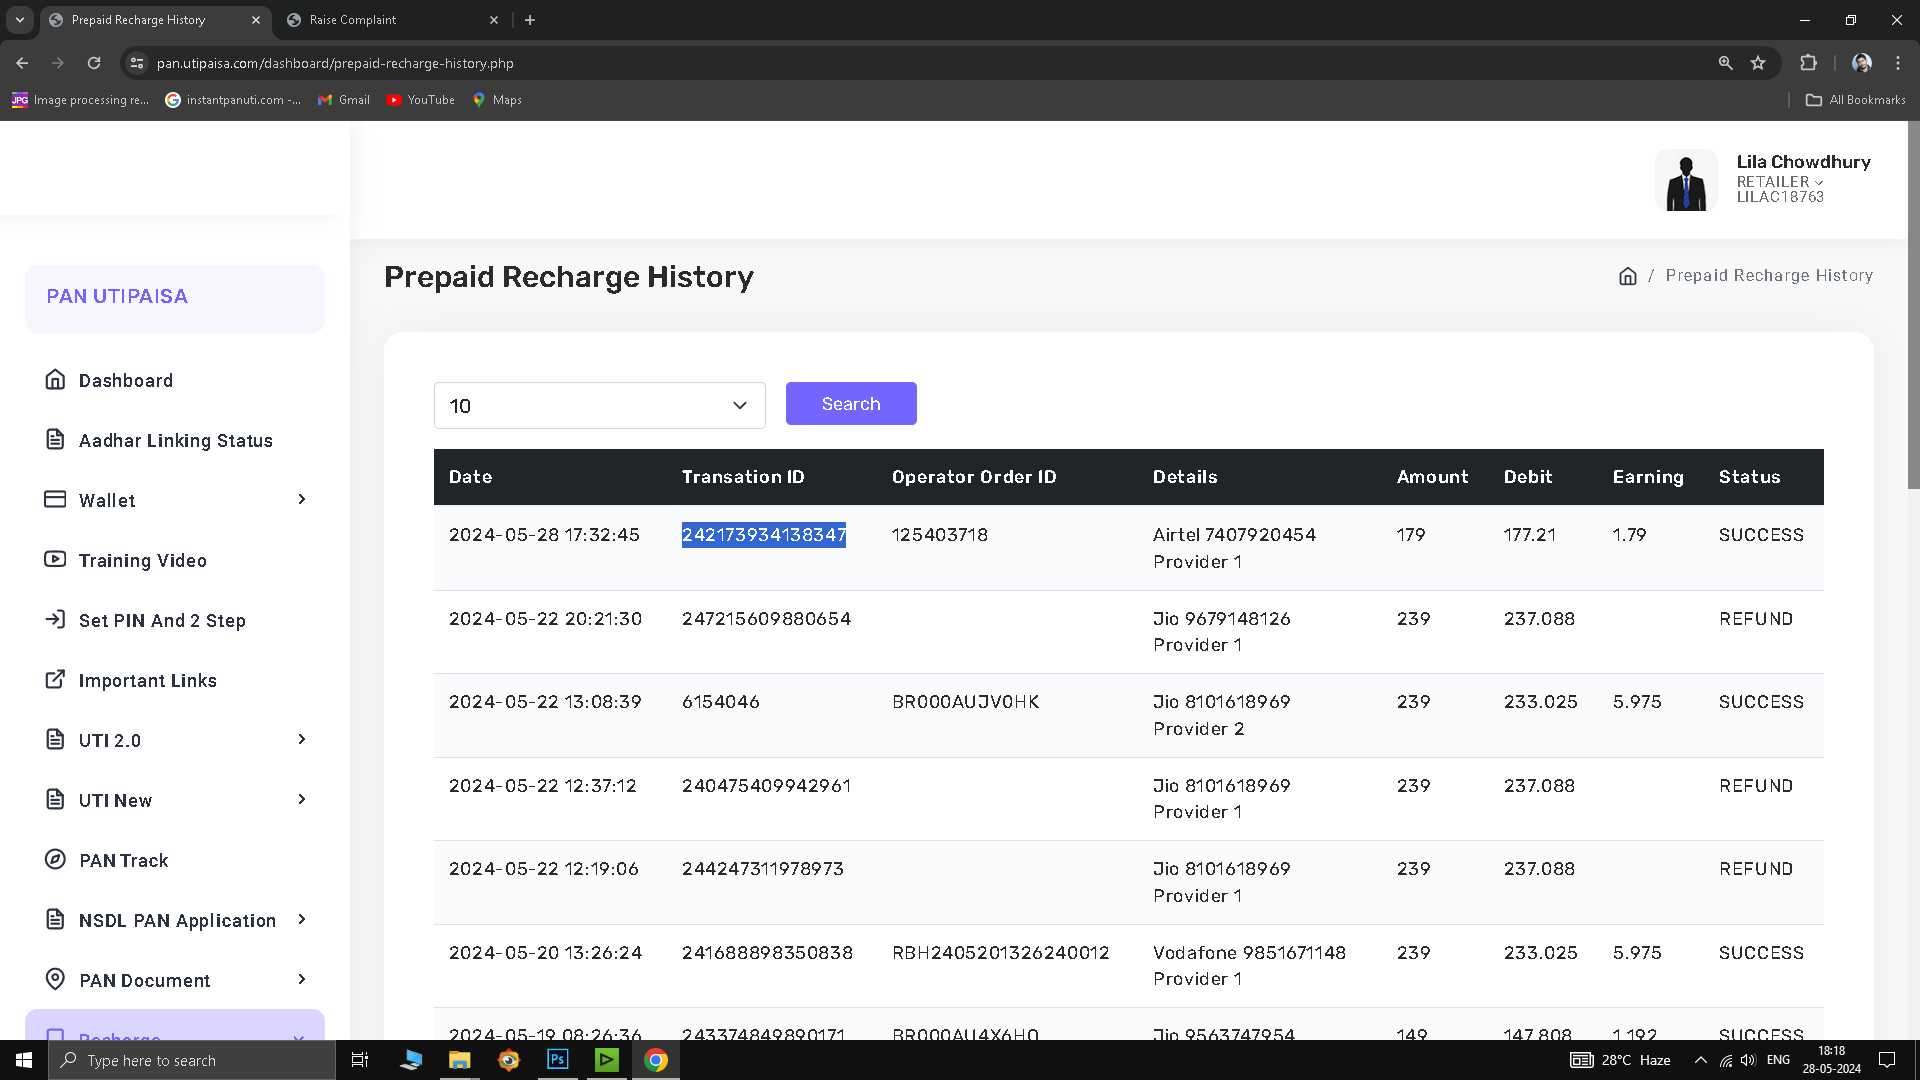
Task: Click the PAN Track compass icon
Action: (55, 860)
